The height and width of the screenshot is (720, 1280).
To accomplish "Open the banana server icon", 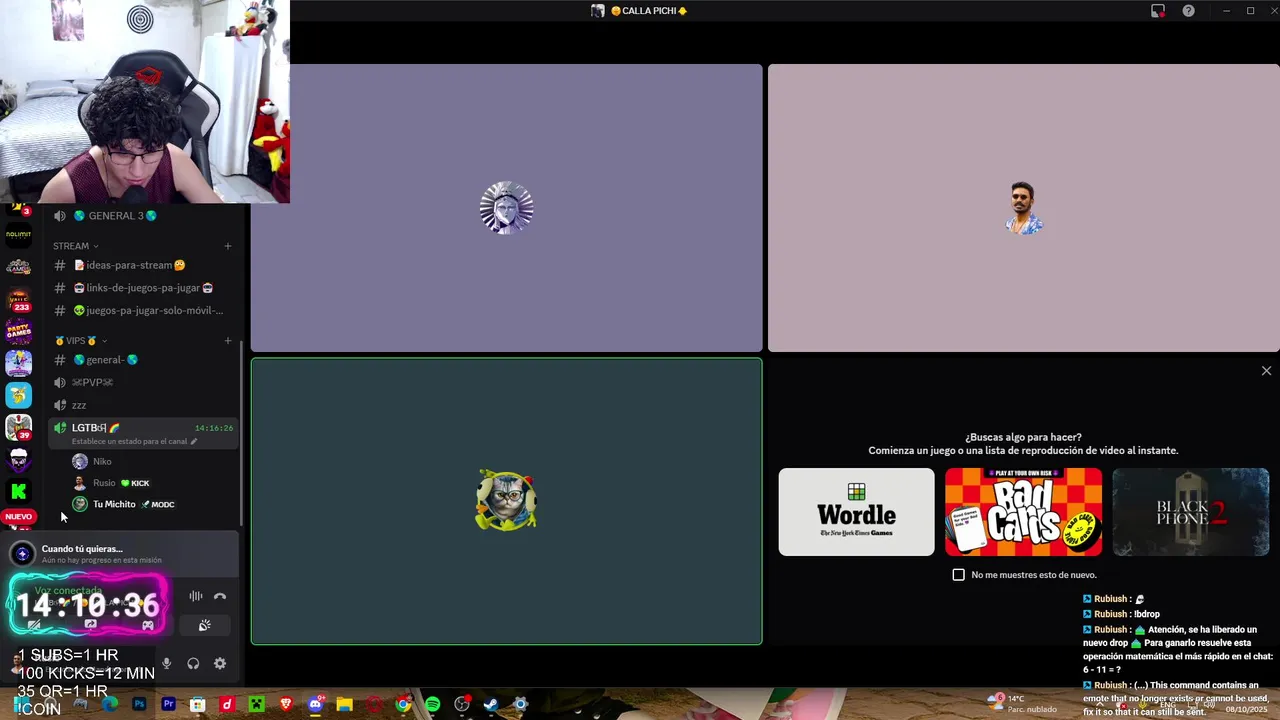I will [18, 395].
